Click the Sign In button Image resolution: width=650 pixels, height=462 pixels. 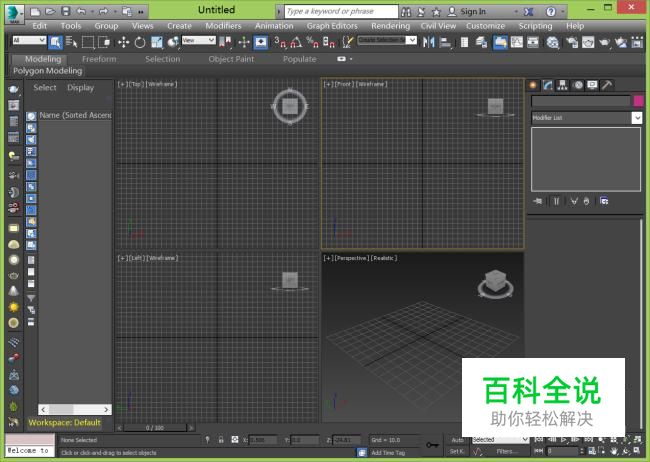pyautogui.click(x=472, y=11)
